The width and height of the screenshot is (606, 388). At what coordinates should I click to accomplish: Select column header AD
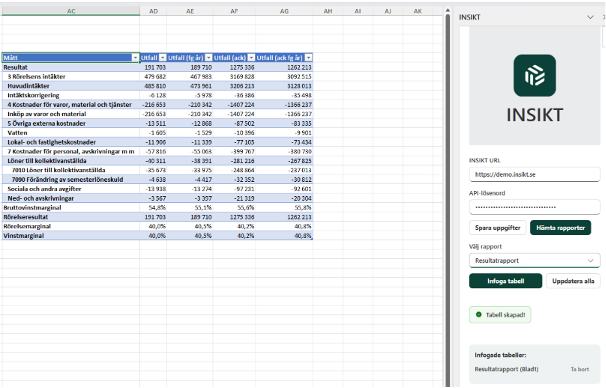(153, 11)
